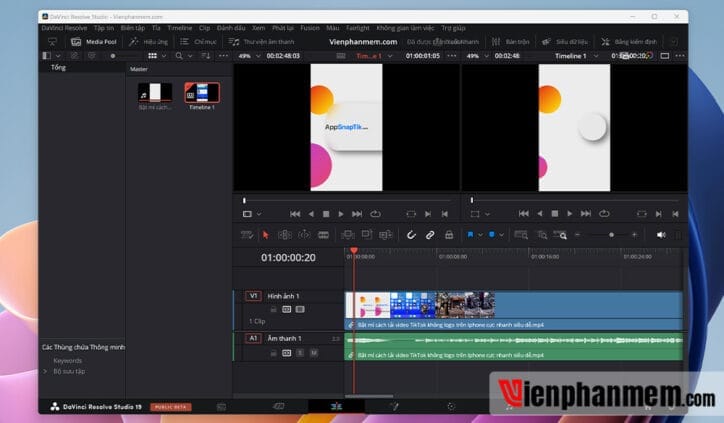Open the Cut page icon at bottom
The image size is (724, 423).
[278, 406]
